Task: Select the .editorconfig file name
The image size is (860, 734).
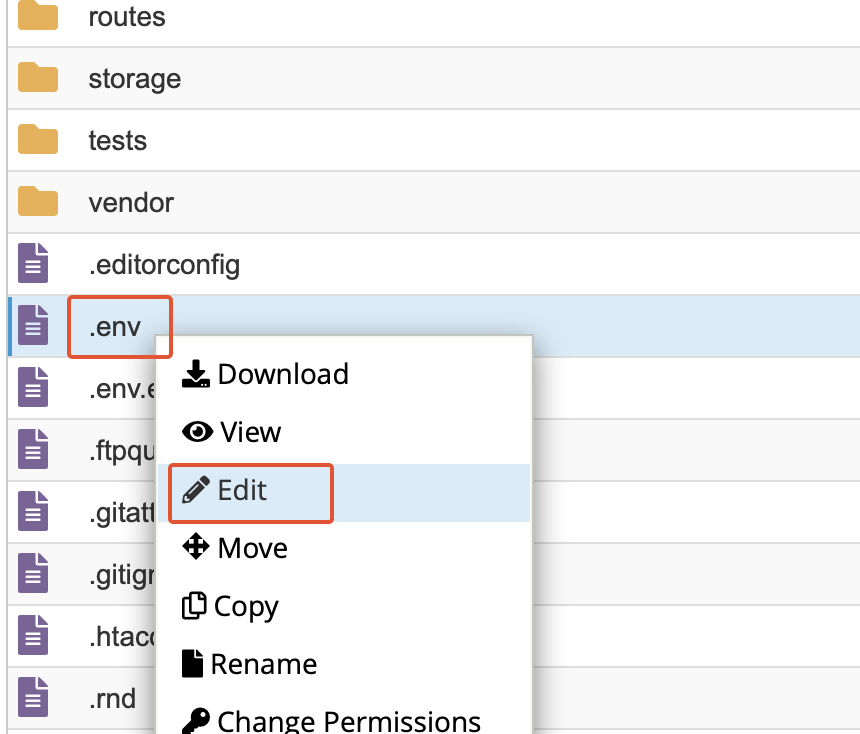Action: pos(164,265)
